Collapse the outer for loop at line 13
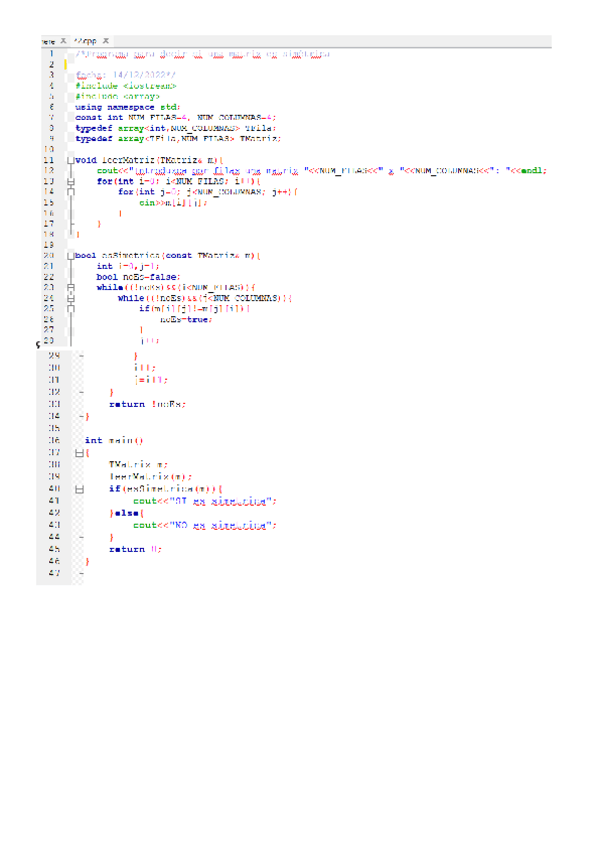Image resolution: width=600 pixels, height=848 pixels. pos(70,181)
